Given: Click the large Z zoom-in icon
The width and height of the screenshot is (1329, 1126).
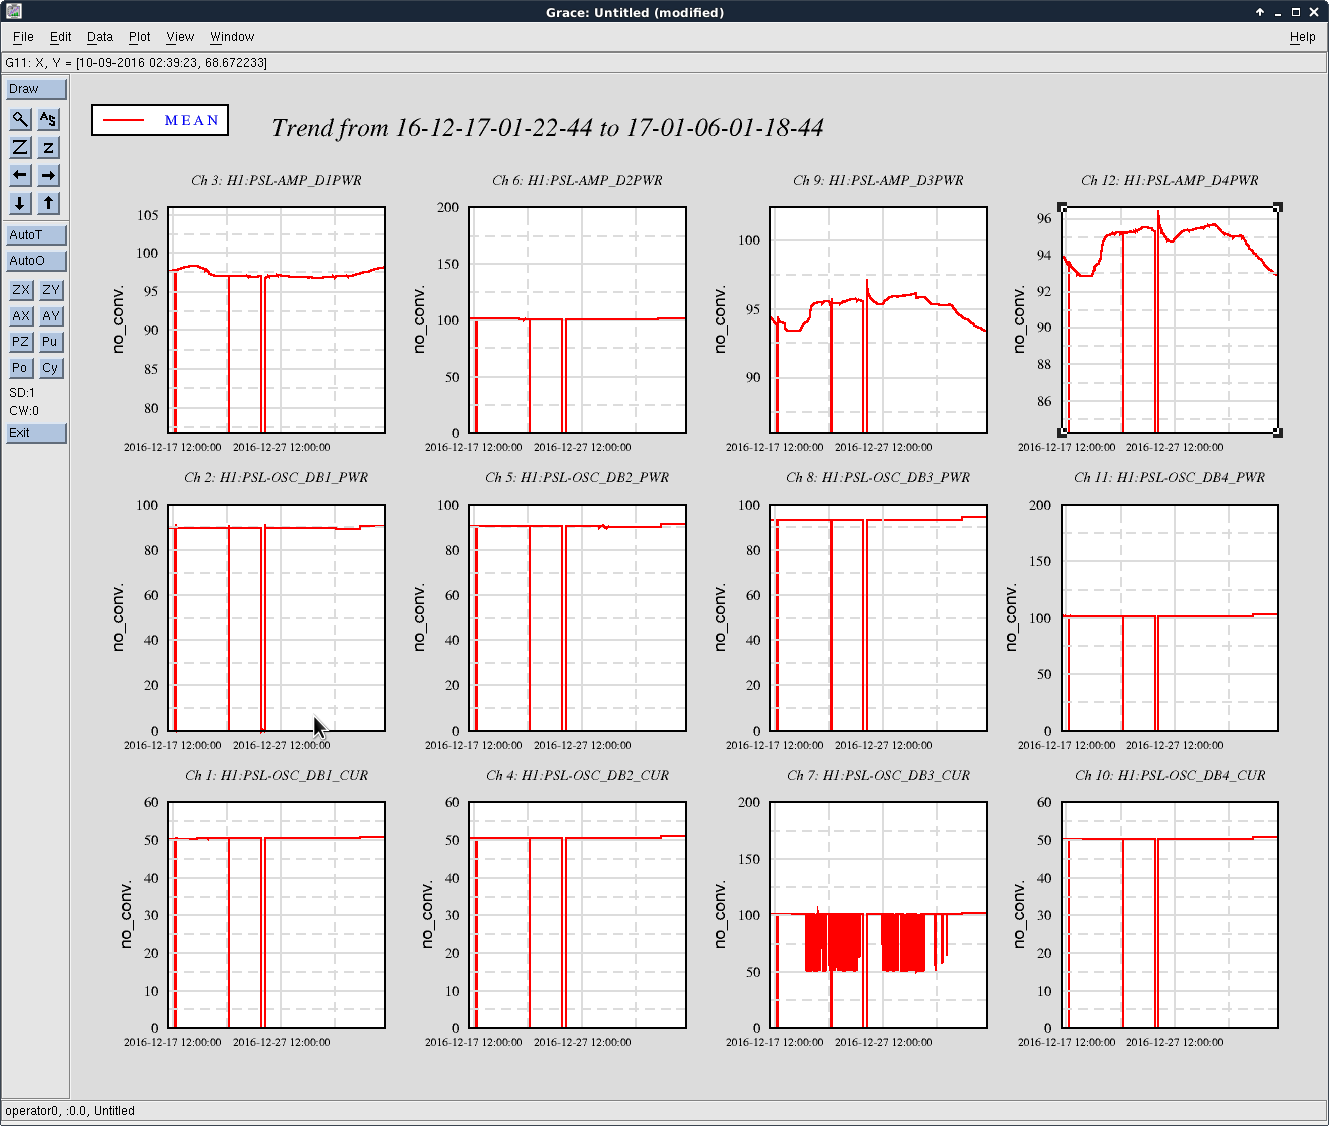Looking at the screenshot, I should click(x=20, y=147).
